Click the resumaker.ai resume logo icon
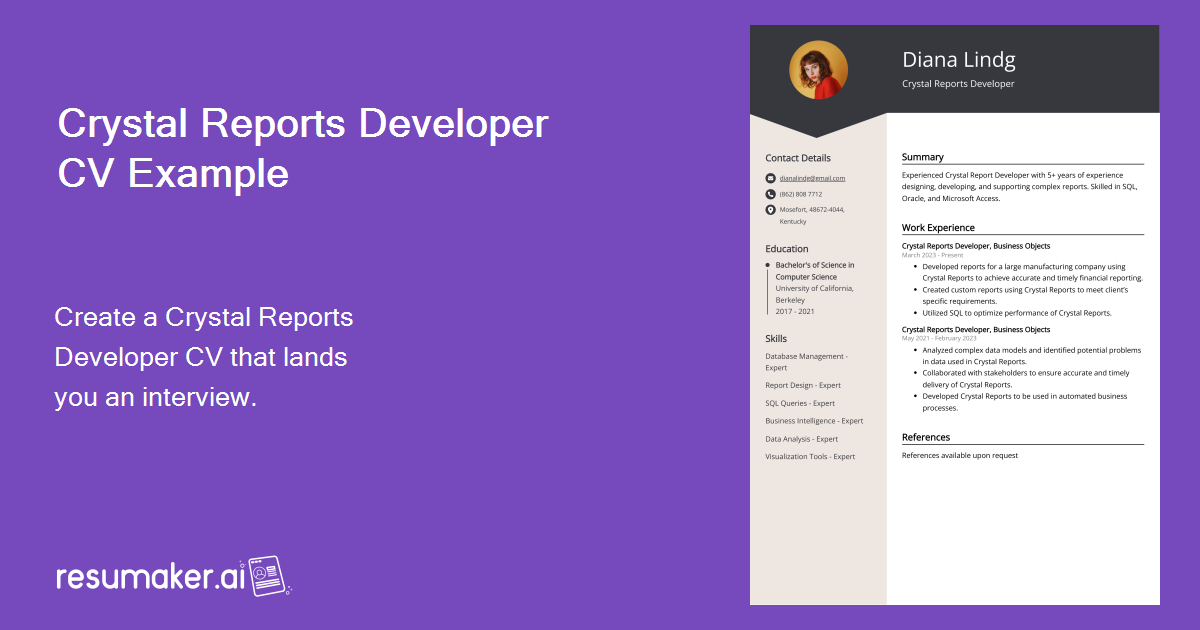Viewport: 1200px width, 630px height. point(266,576)
